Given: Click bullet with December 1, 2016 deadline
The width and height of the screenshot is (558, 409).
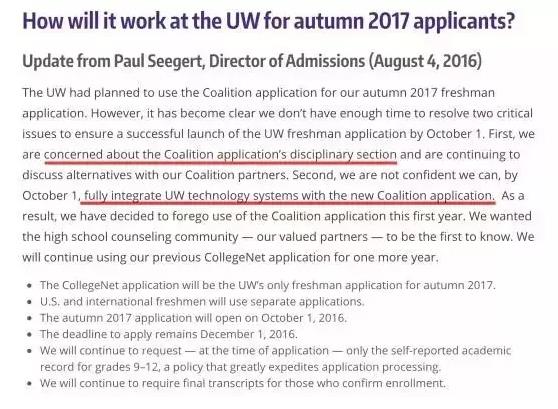Looking at the screenshot, I should [x=169, y=334].
